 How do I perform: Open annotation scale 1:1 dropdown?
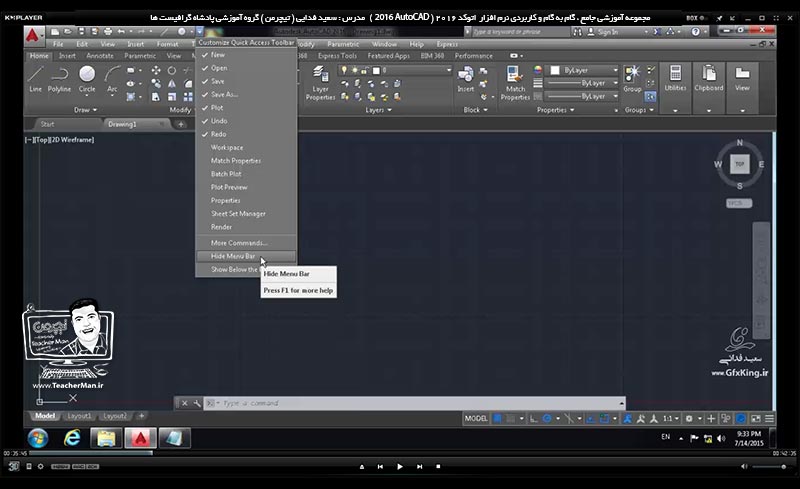(671, 419)
